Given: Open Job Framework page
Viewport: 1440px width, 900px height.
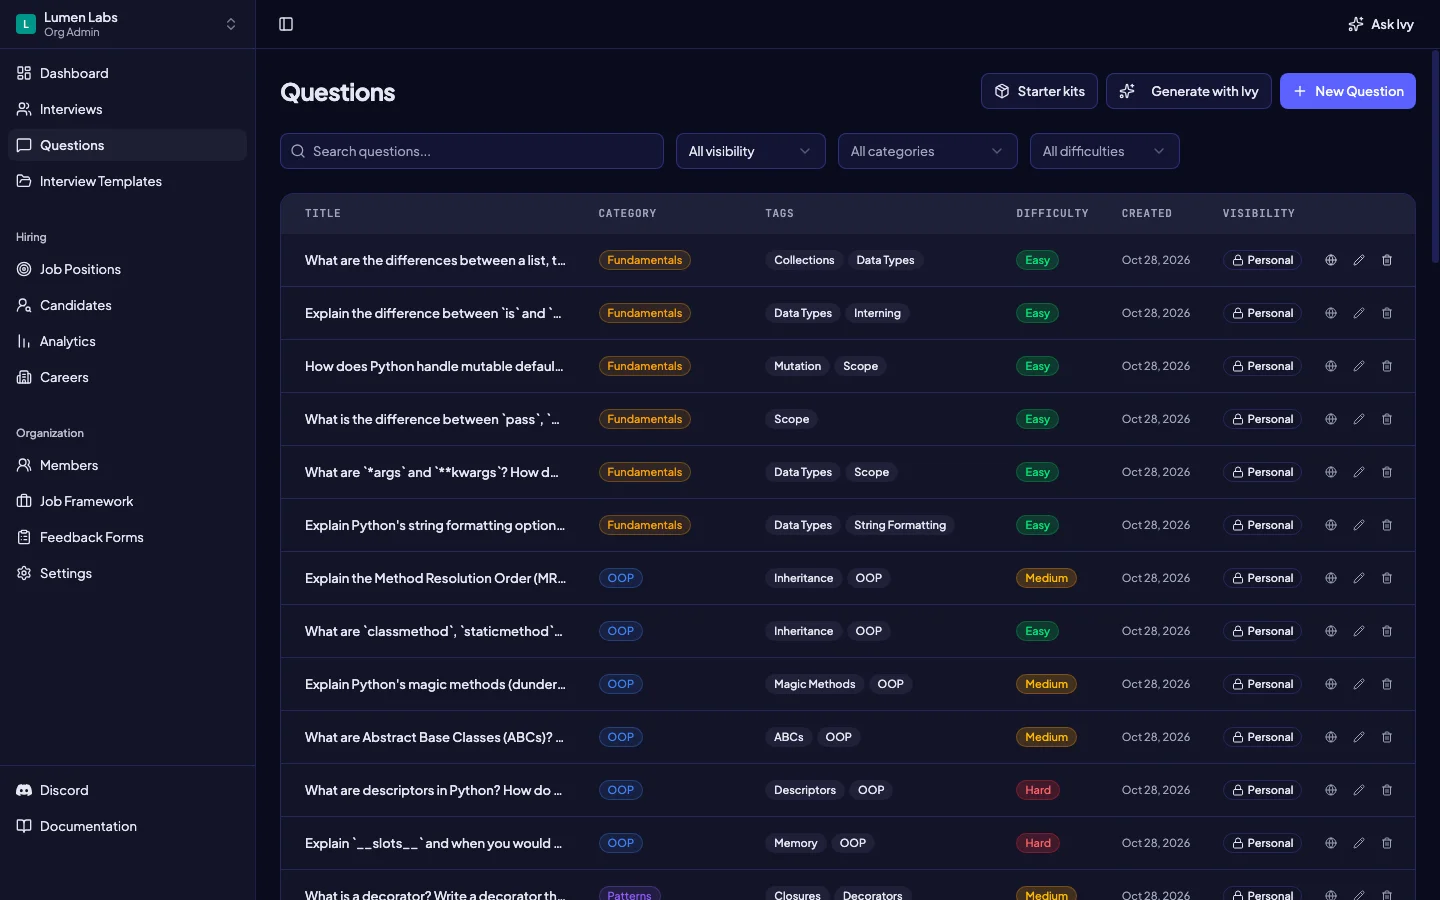Looking at the screenshot, I should click(x=128, y=501).
